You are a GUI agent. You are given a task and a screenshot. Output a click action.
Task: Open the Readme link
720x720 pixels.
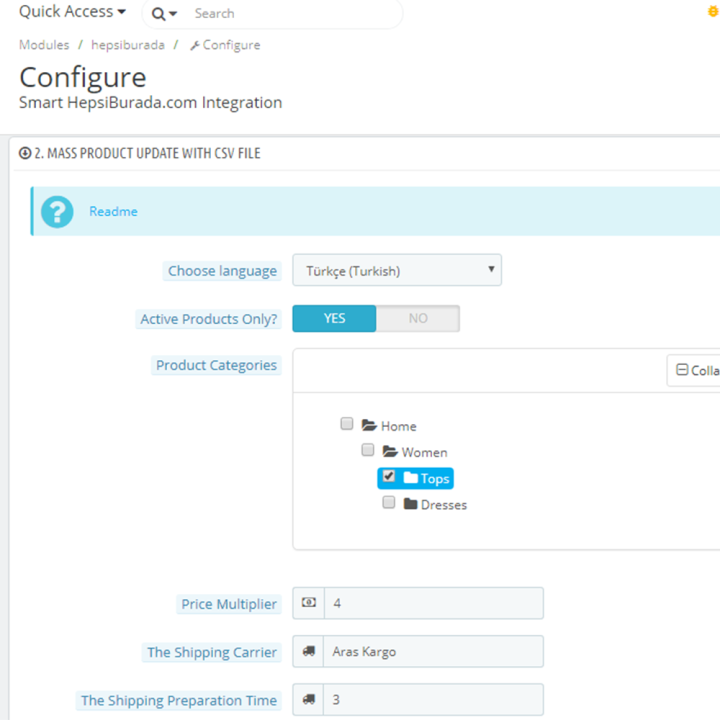pos(113,211)
